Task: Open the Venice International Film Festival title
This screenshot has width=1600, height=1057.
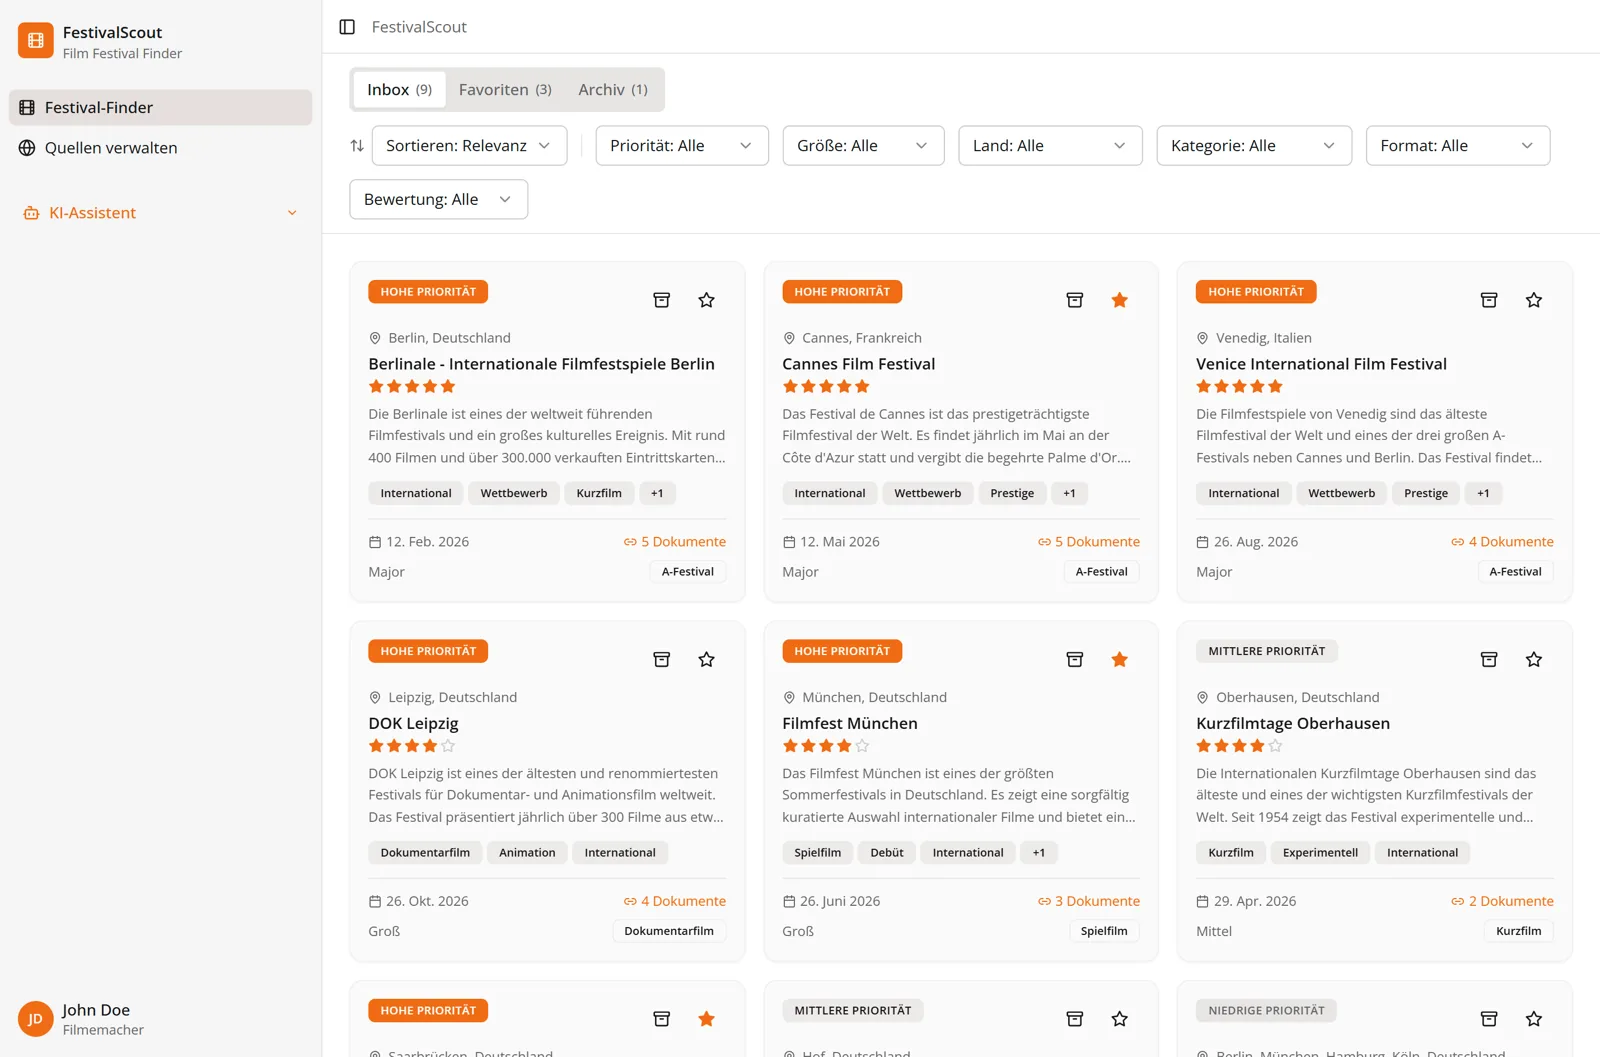Action: click(1321, 364)
